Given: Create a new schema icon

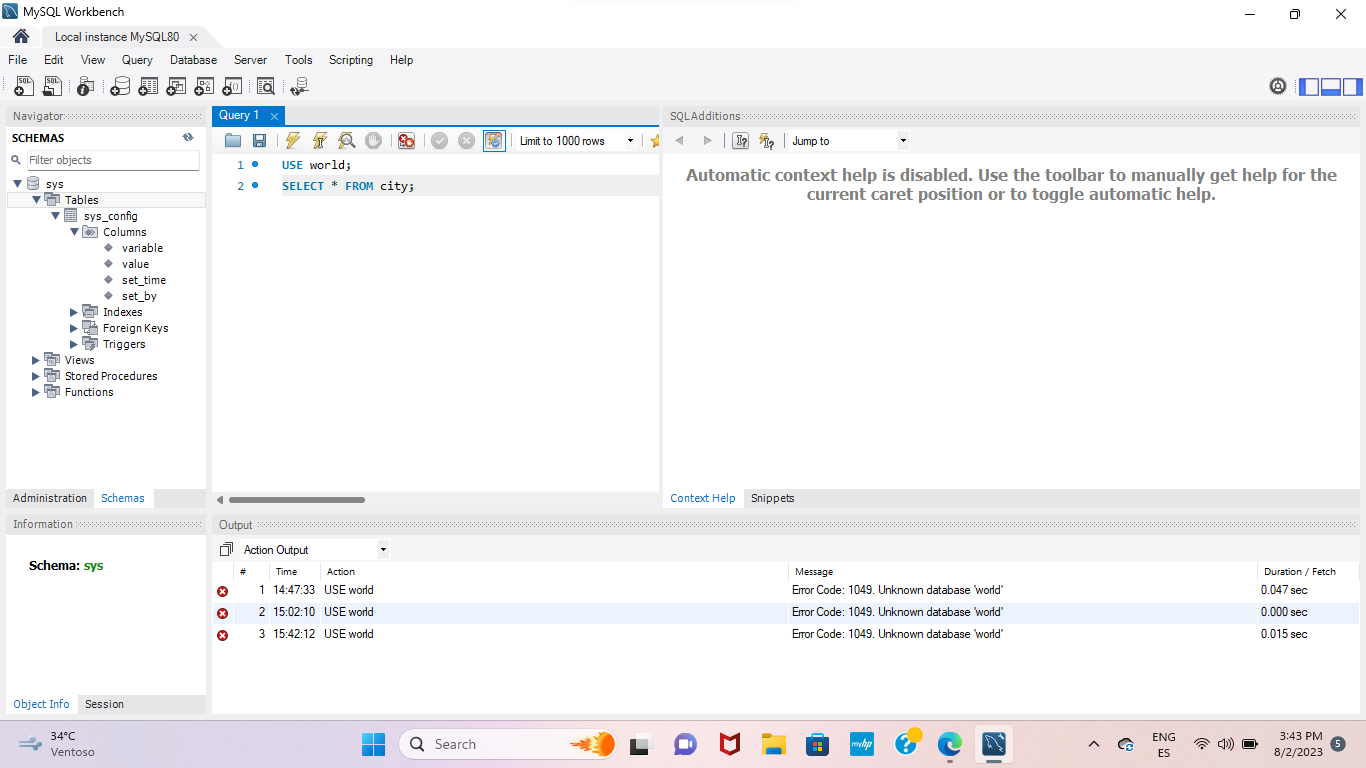Looking at the screenshot, I should pos(120,87).
